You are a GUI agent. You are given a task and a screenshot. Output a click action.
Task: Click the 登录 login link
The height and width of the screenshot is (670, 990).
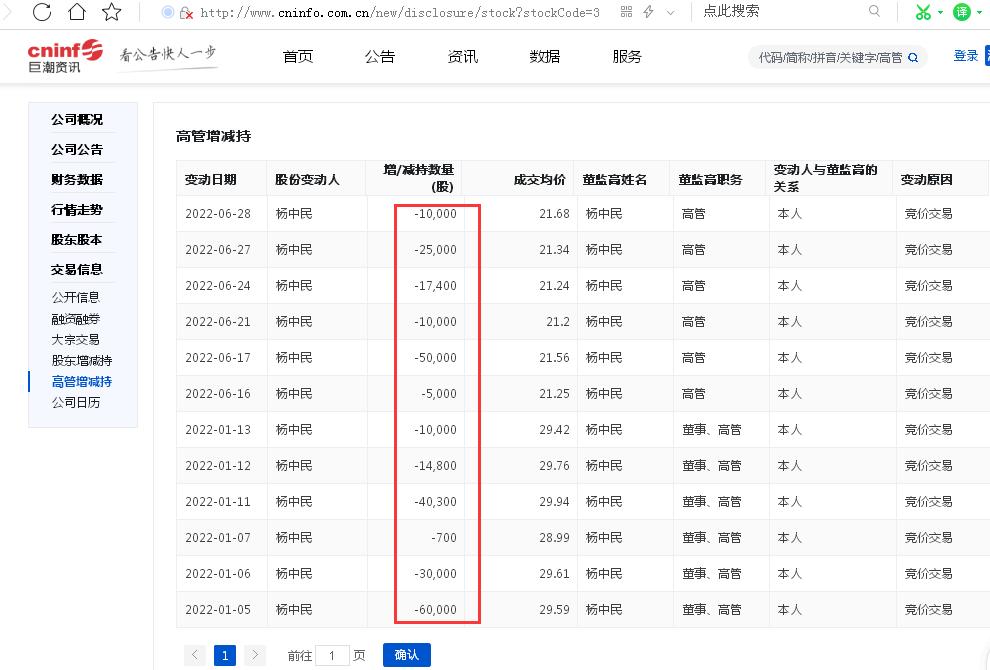(x=964, y=56)
